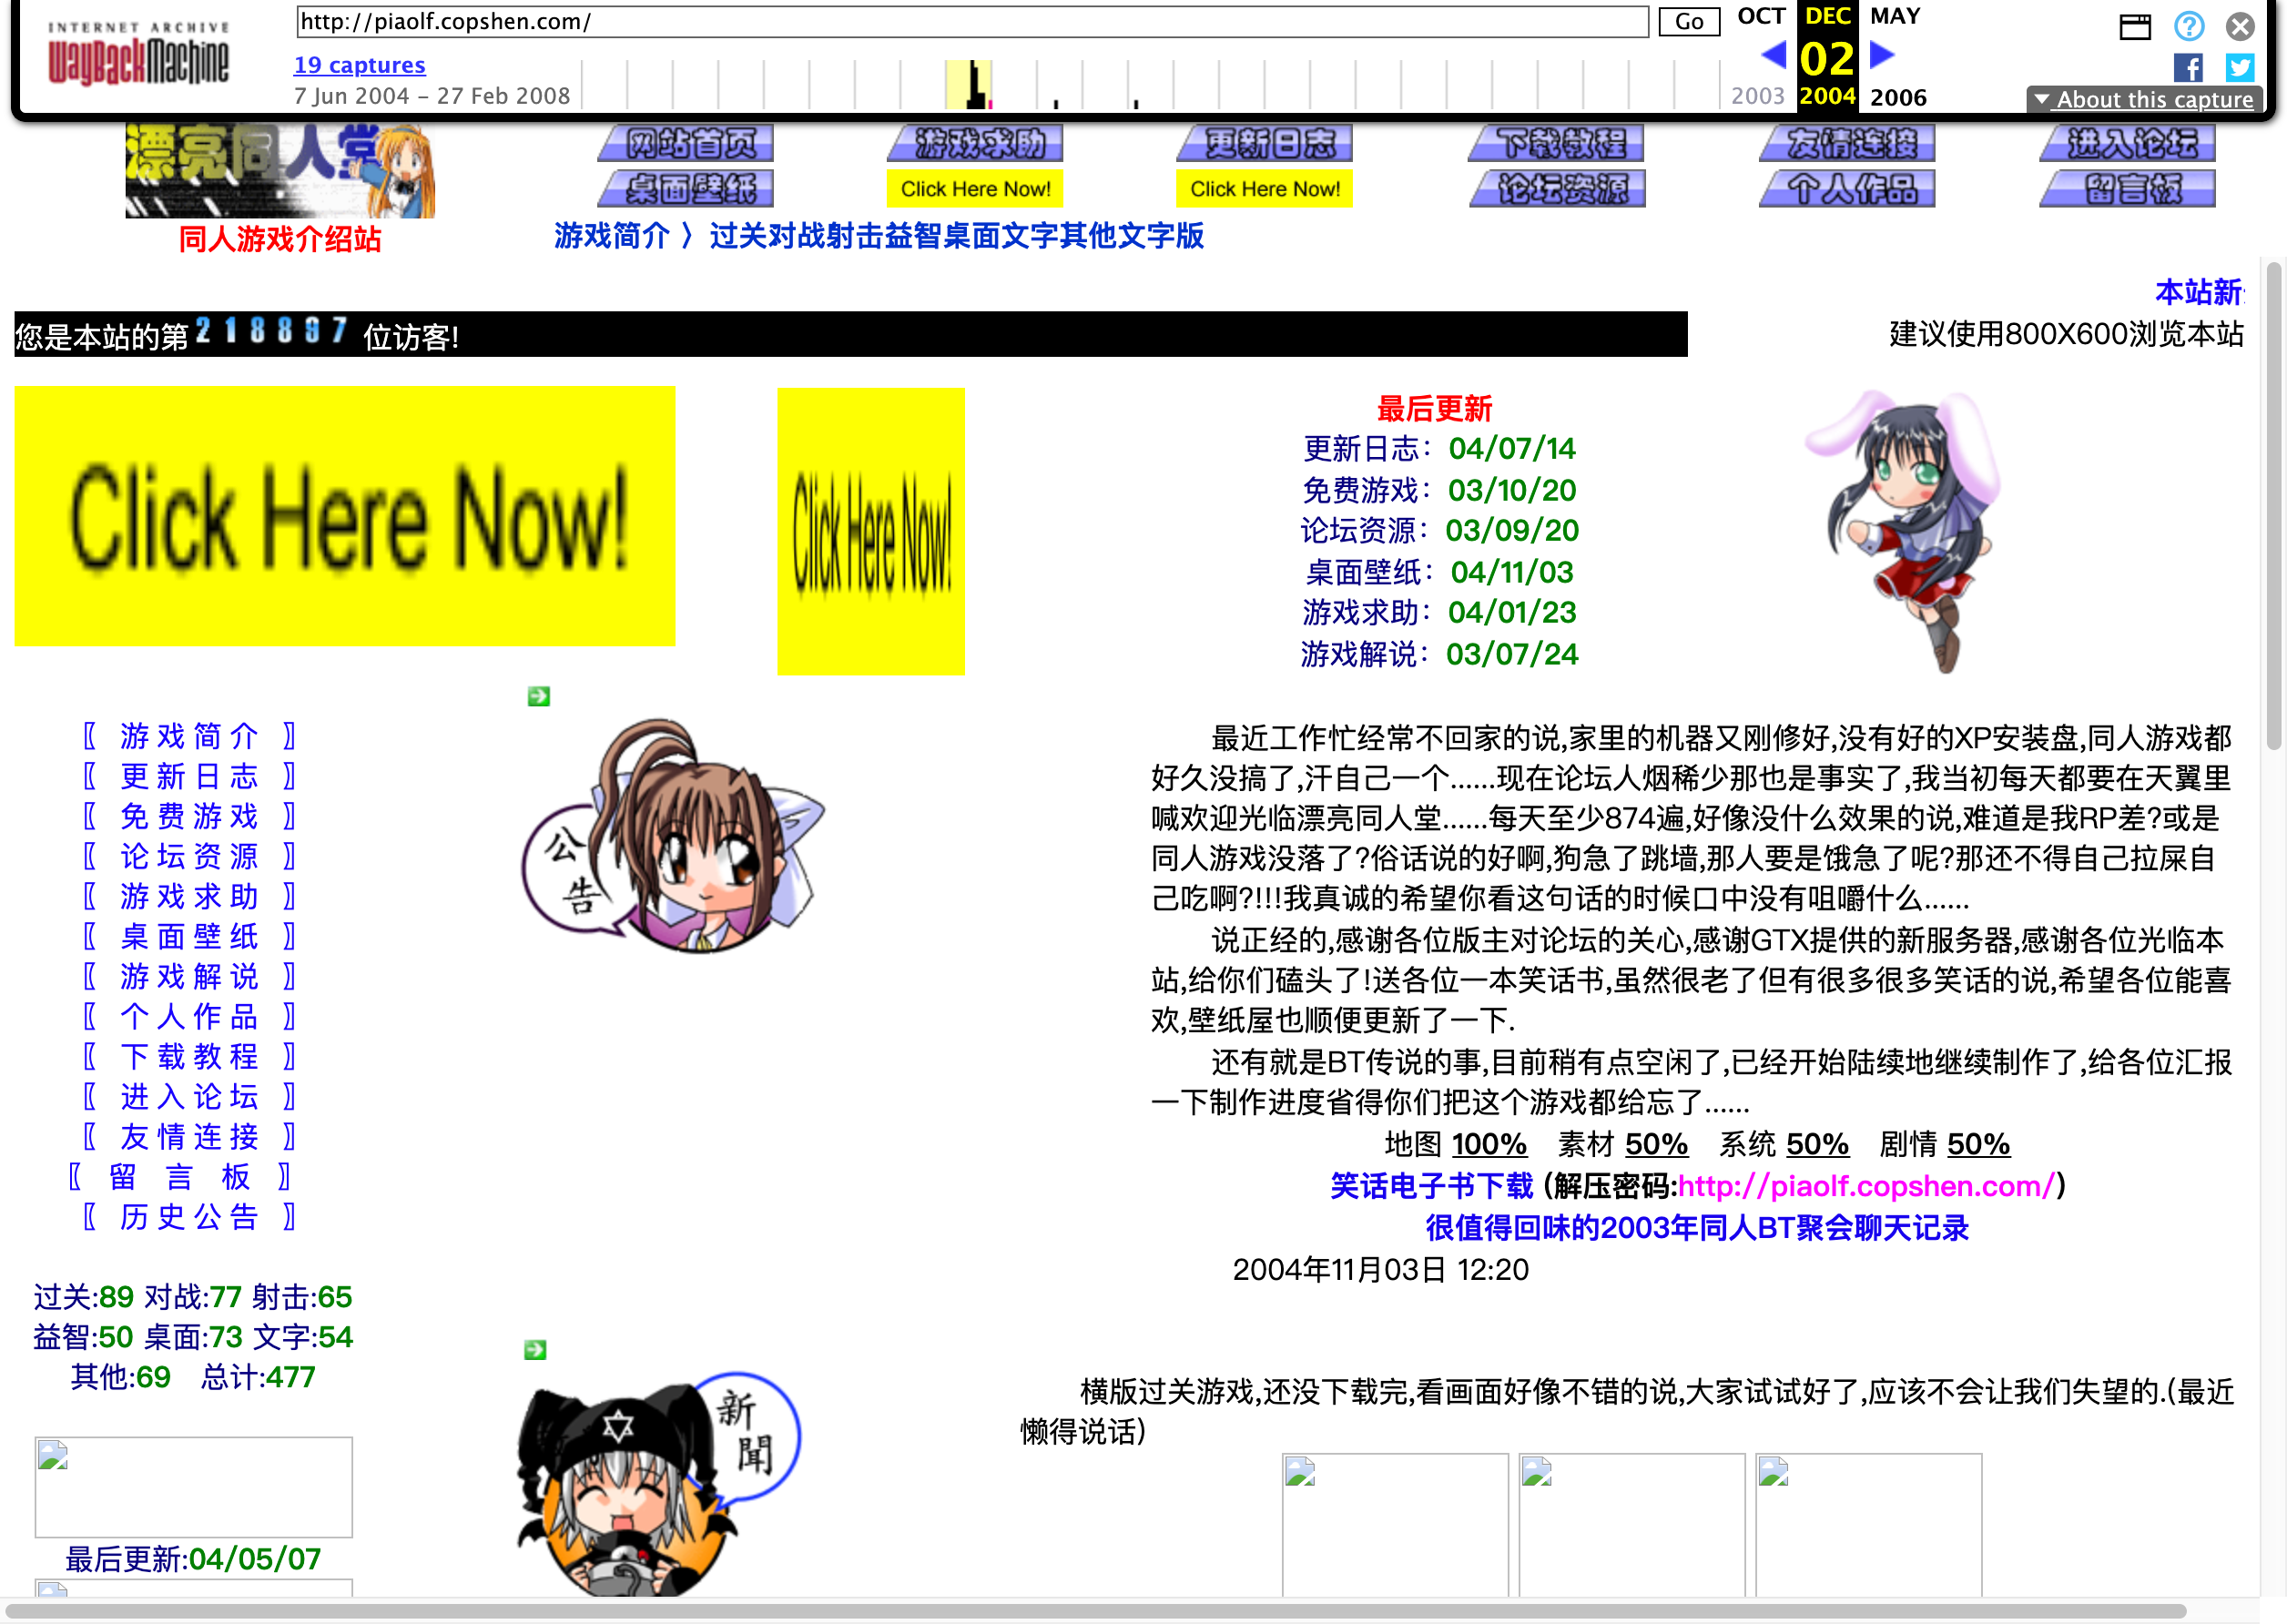Click the 新聞 news character image
The image size is (2287, 1624).
tap(658, 1484)
